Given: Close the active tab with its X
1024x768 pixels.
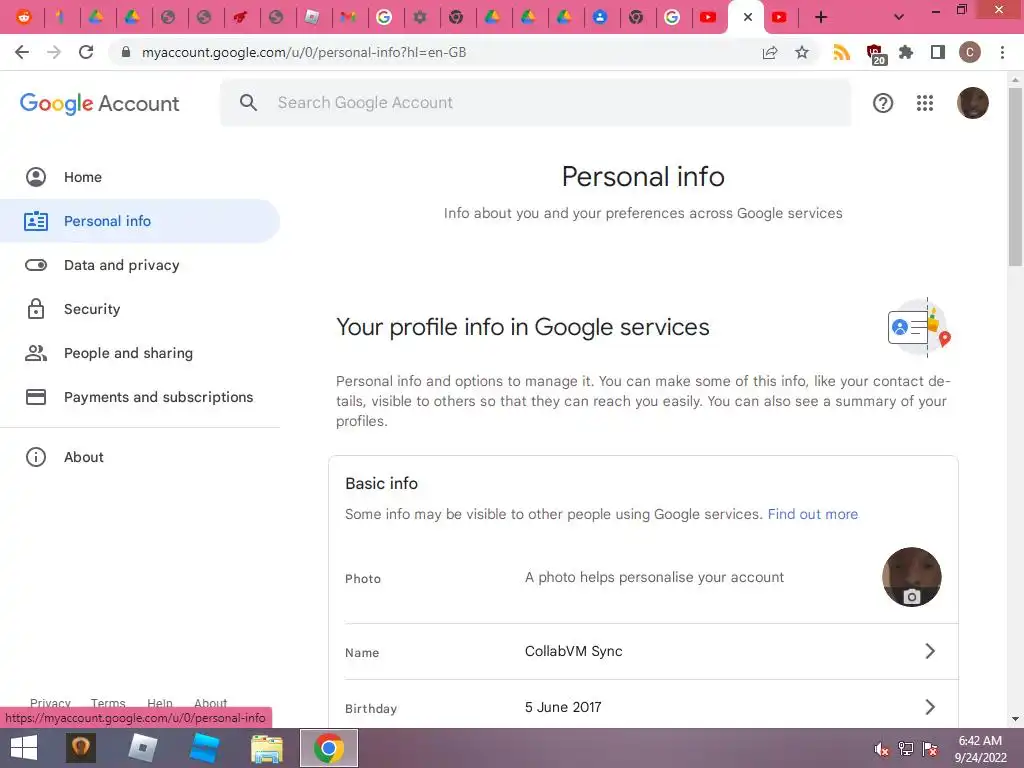Looking at the screenshot, I should click(x=748, y=18).
